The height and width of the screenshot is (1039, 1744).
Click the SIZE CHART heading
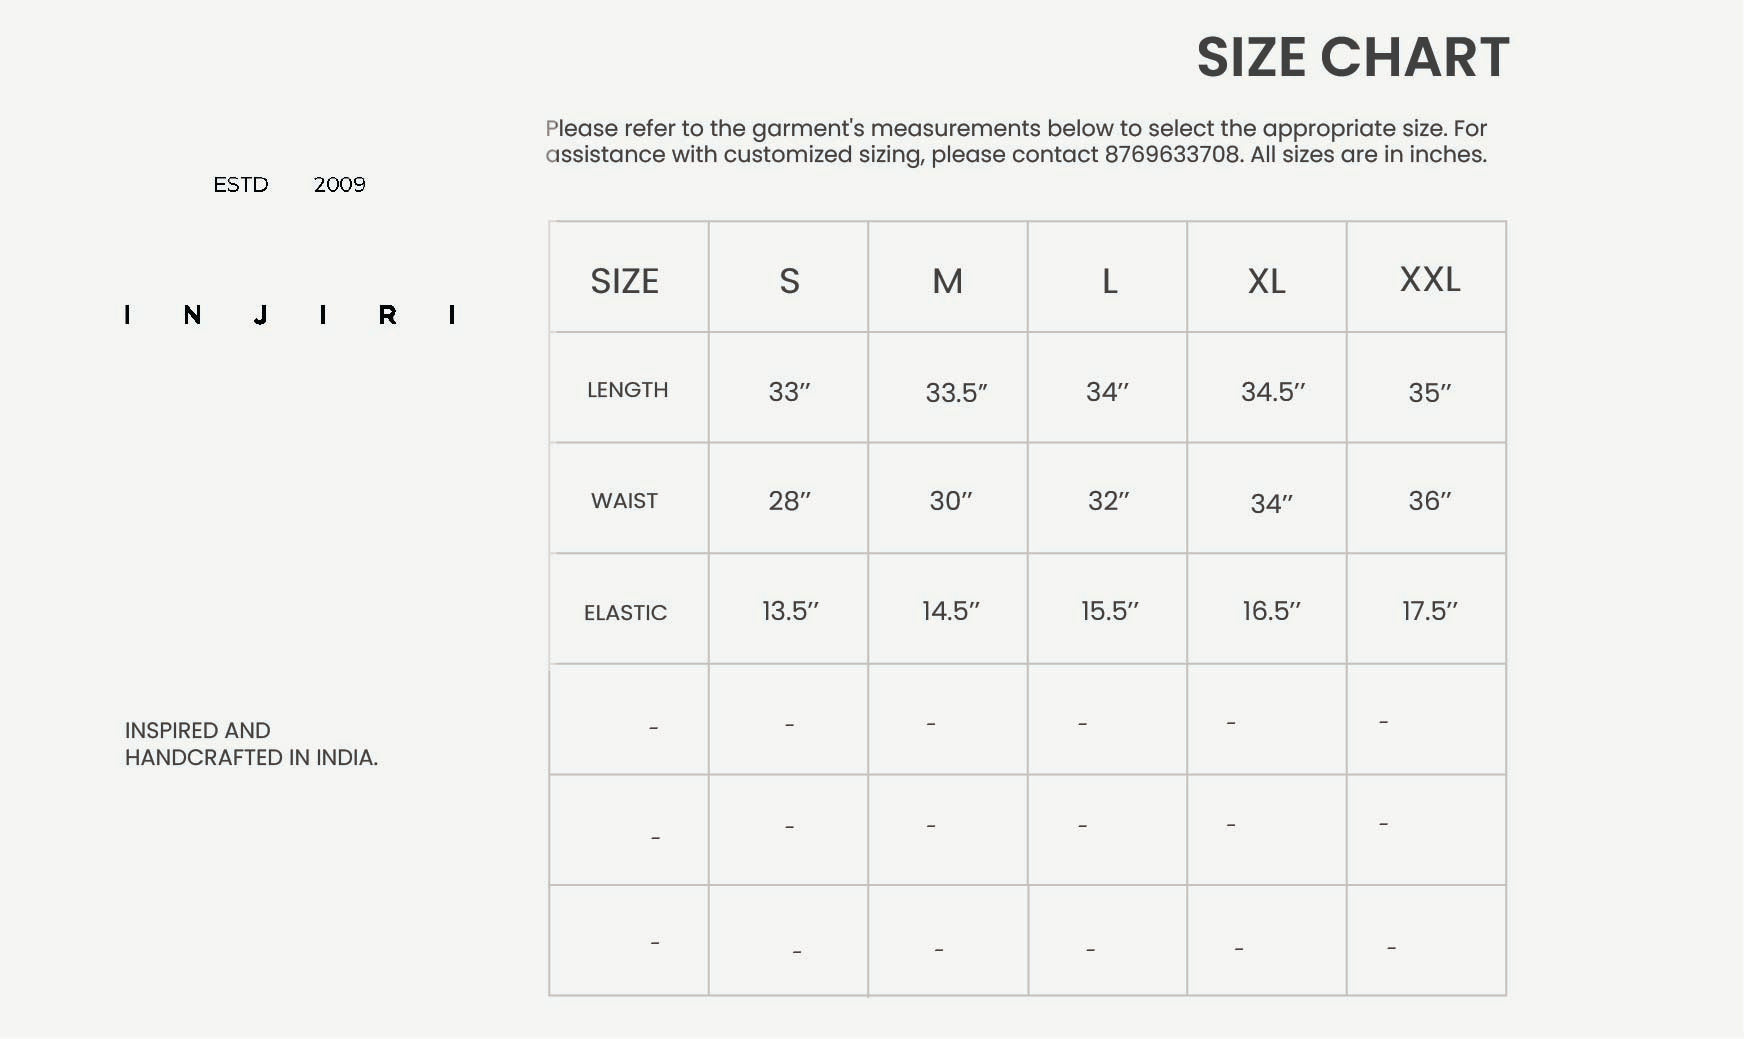(1352, 57)
